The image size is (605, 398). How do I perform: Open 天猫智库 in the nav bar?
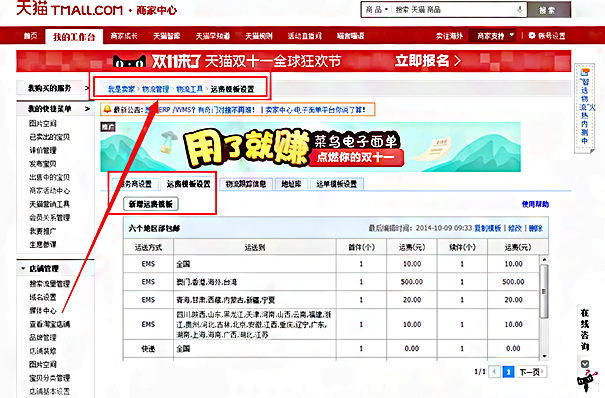[x=167, y=36]
